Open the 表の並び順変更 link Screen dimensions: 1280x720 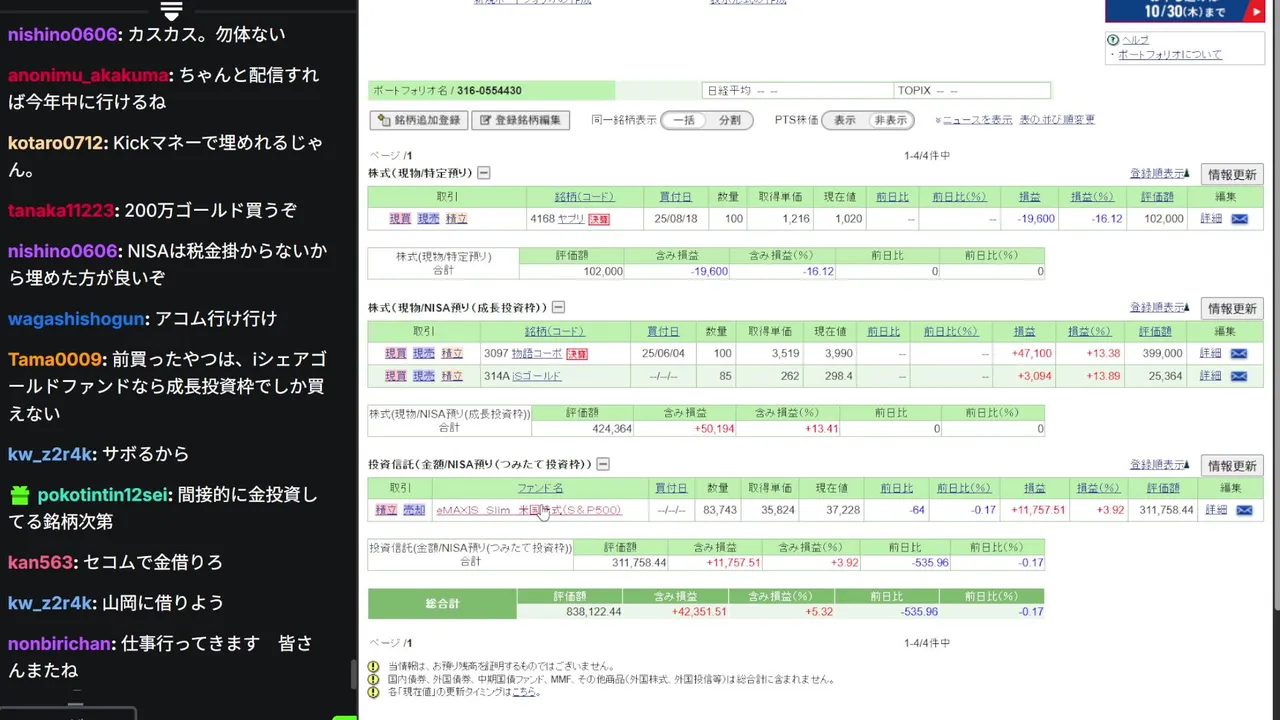[1057, 120]
